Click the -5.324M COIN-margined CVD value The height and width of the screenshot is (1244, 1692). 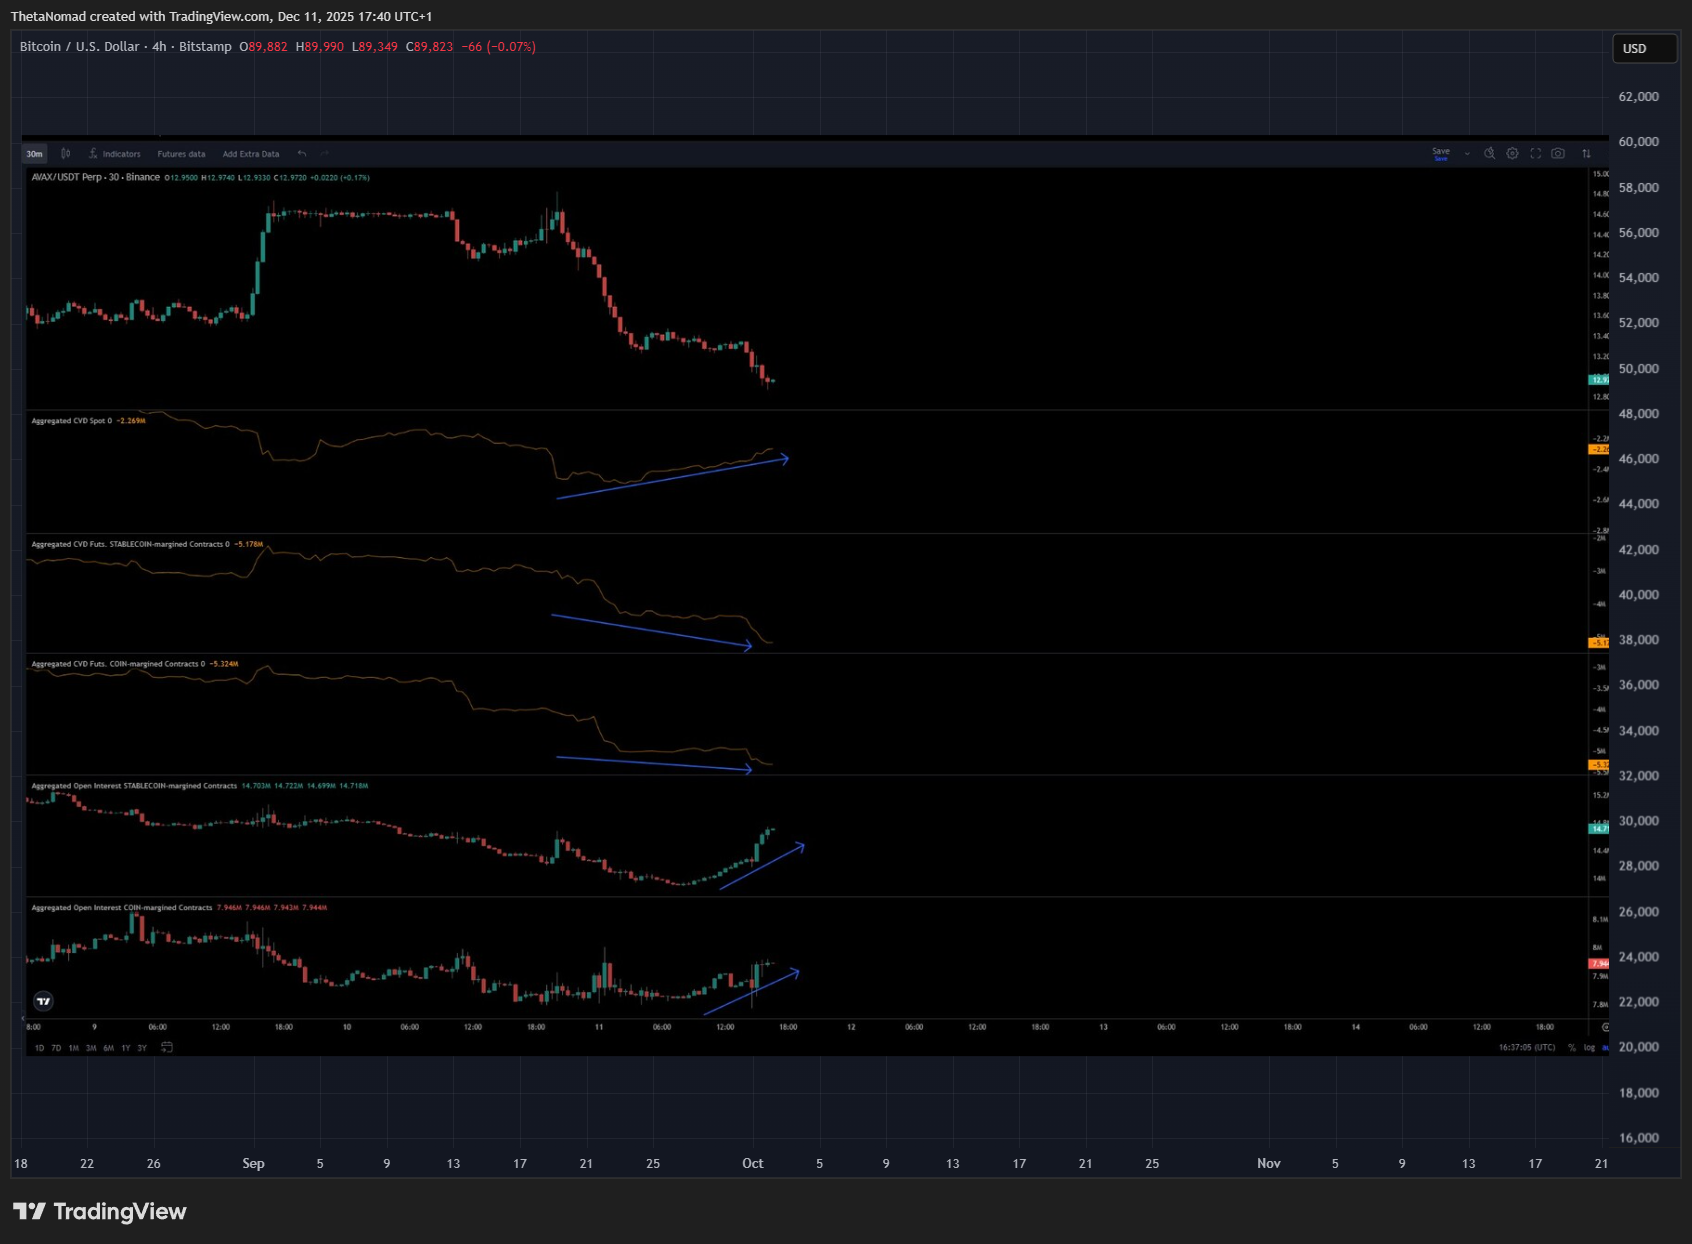click(224, 664)
